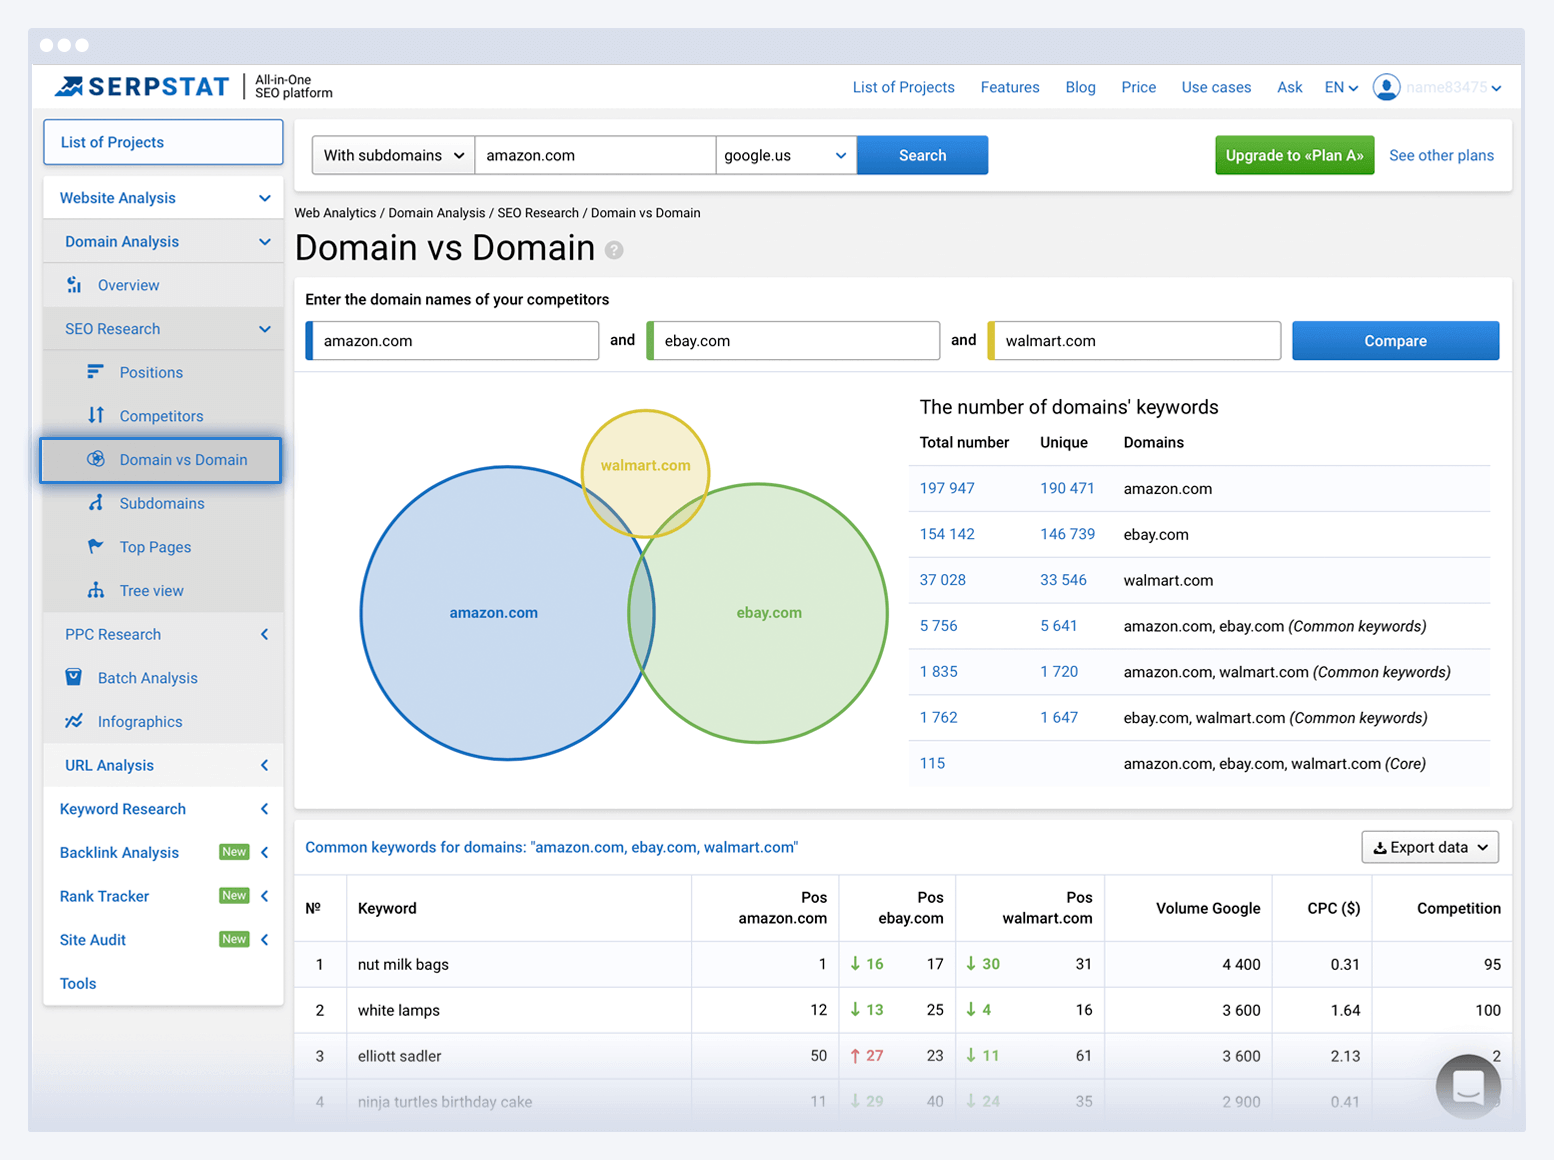Open Blog in top navigation
The width and height of the screenshot is (1554, 1160).
pos(1080,87)
